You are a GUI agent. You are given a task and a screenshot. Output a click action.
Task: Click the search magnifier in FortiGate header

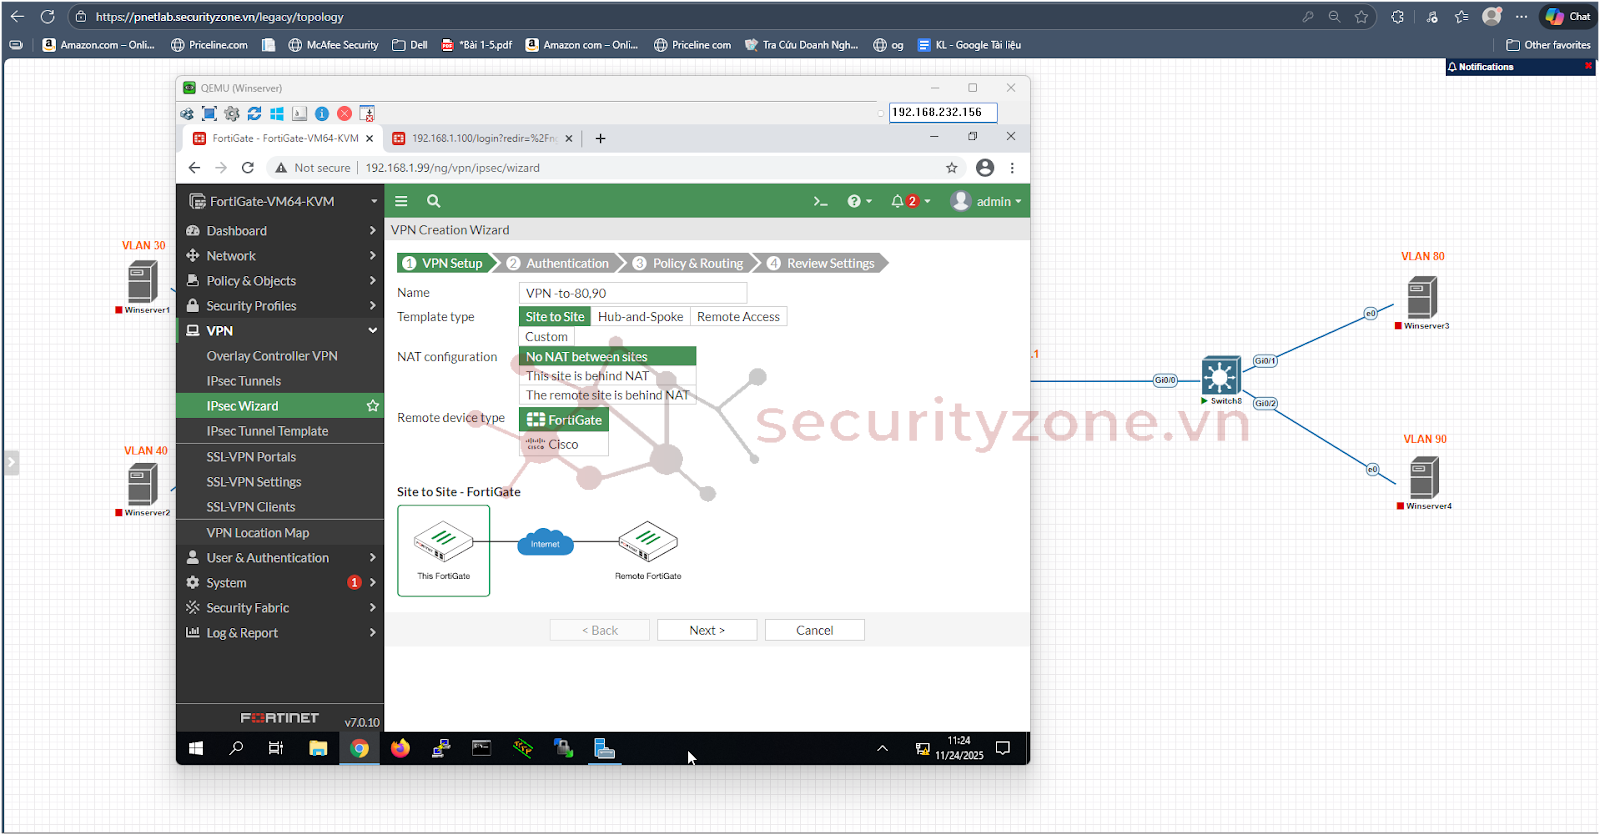click(434, 201)
